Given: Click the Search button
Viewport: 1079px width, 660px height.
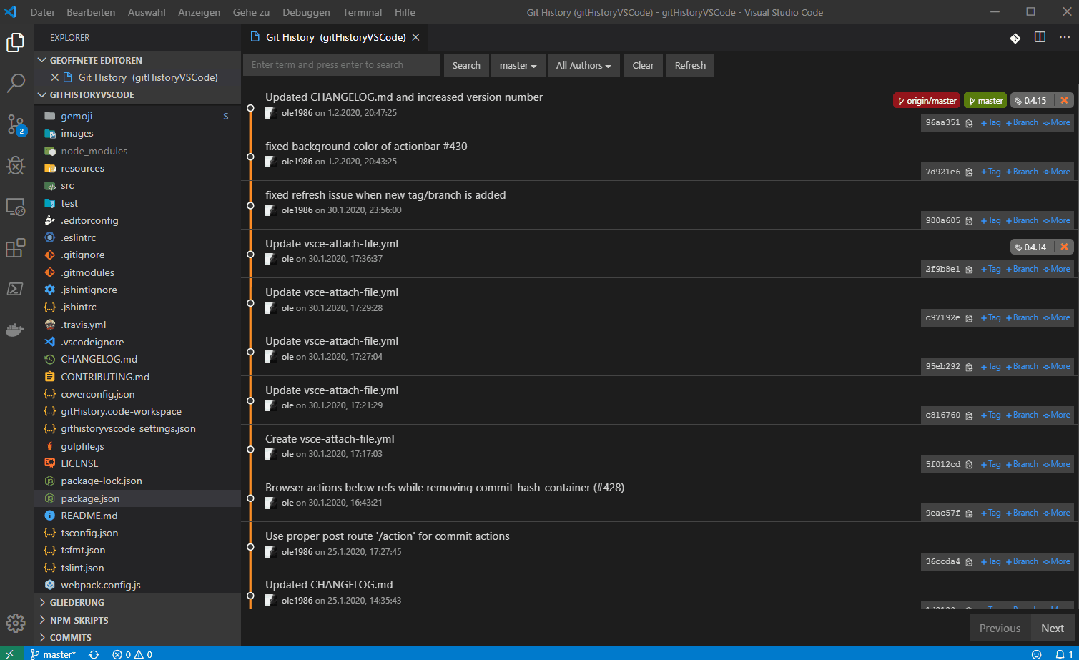Looking at the screenshot, I should (466, 65).
